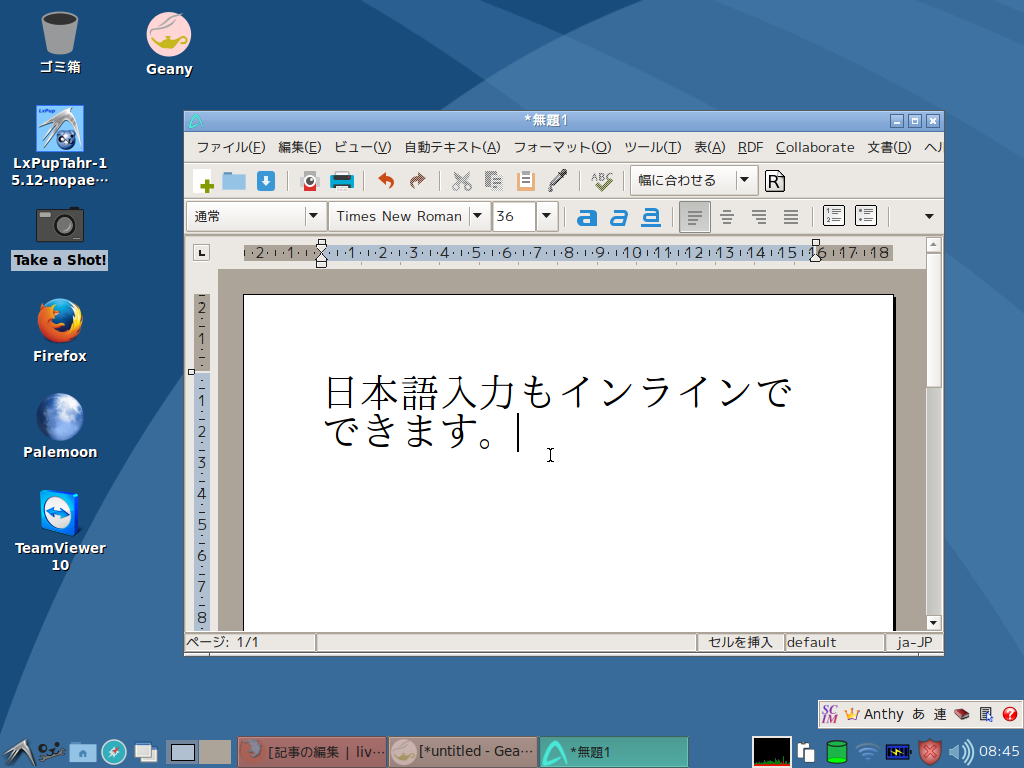This screenshot has width=1024, height=768.
Task: Paste from clipboard with the paste icon
Action: coord(525,181)
